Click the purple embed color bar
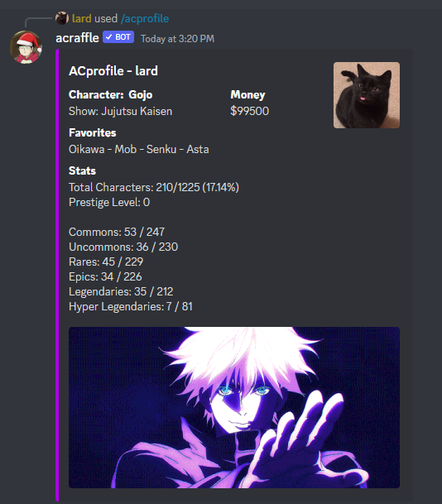 (x=57, y=275)
